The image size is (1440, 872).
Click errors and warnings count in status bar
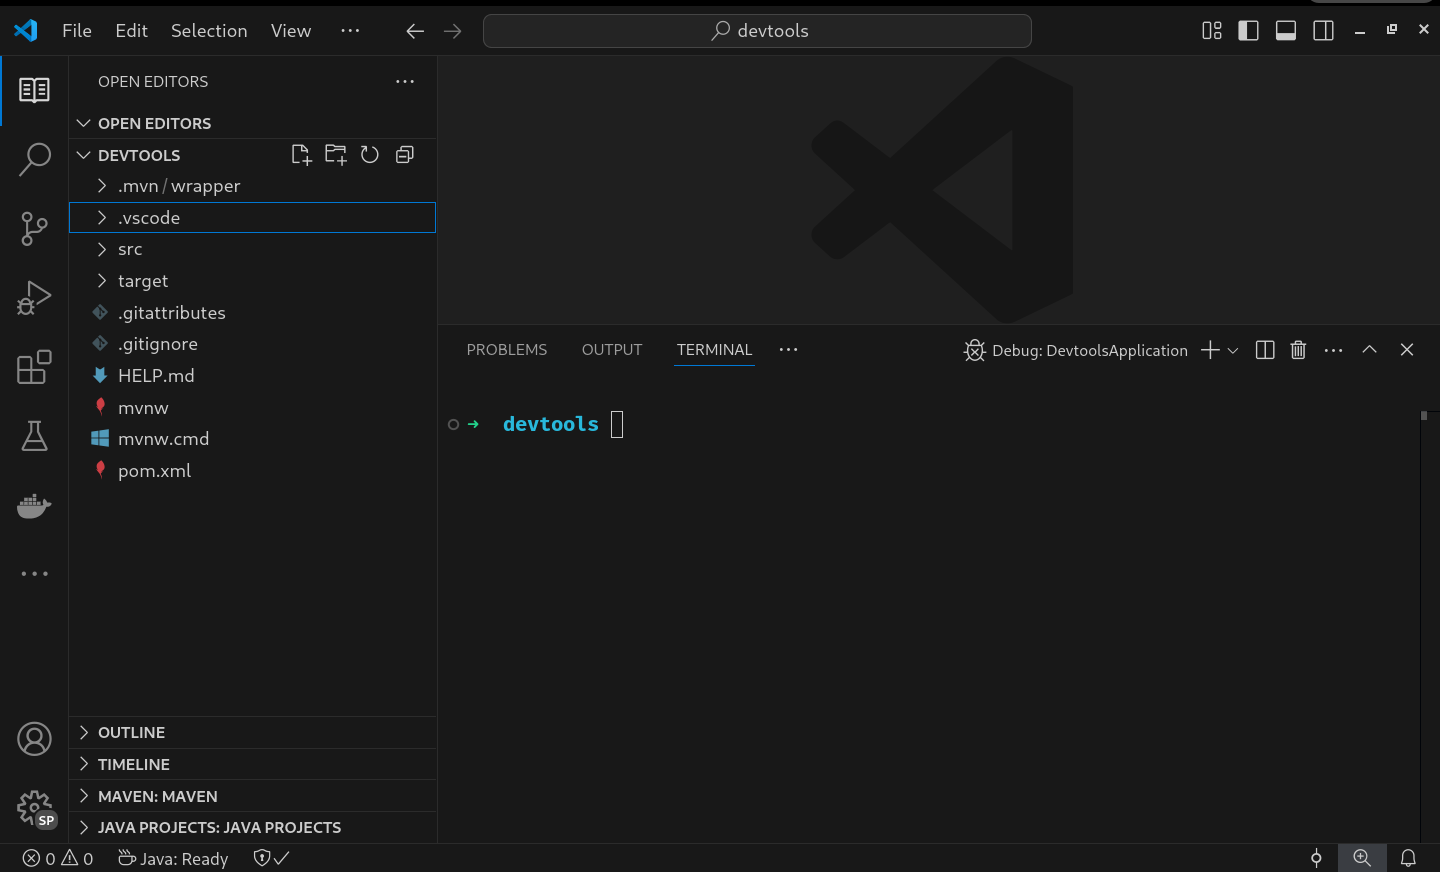58,858
